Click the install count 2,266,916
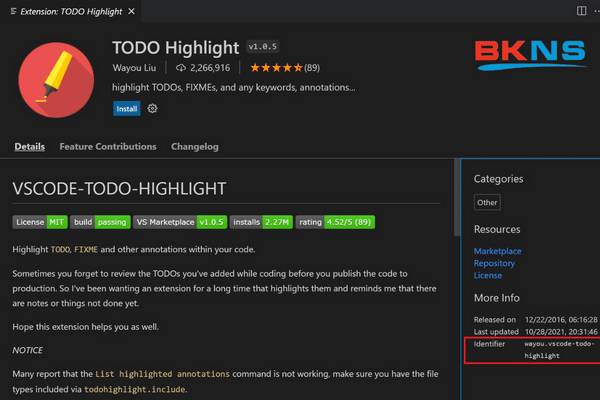The width and height of the screenshot is (600, 400). coord(210,68)
